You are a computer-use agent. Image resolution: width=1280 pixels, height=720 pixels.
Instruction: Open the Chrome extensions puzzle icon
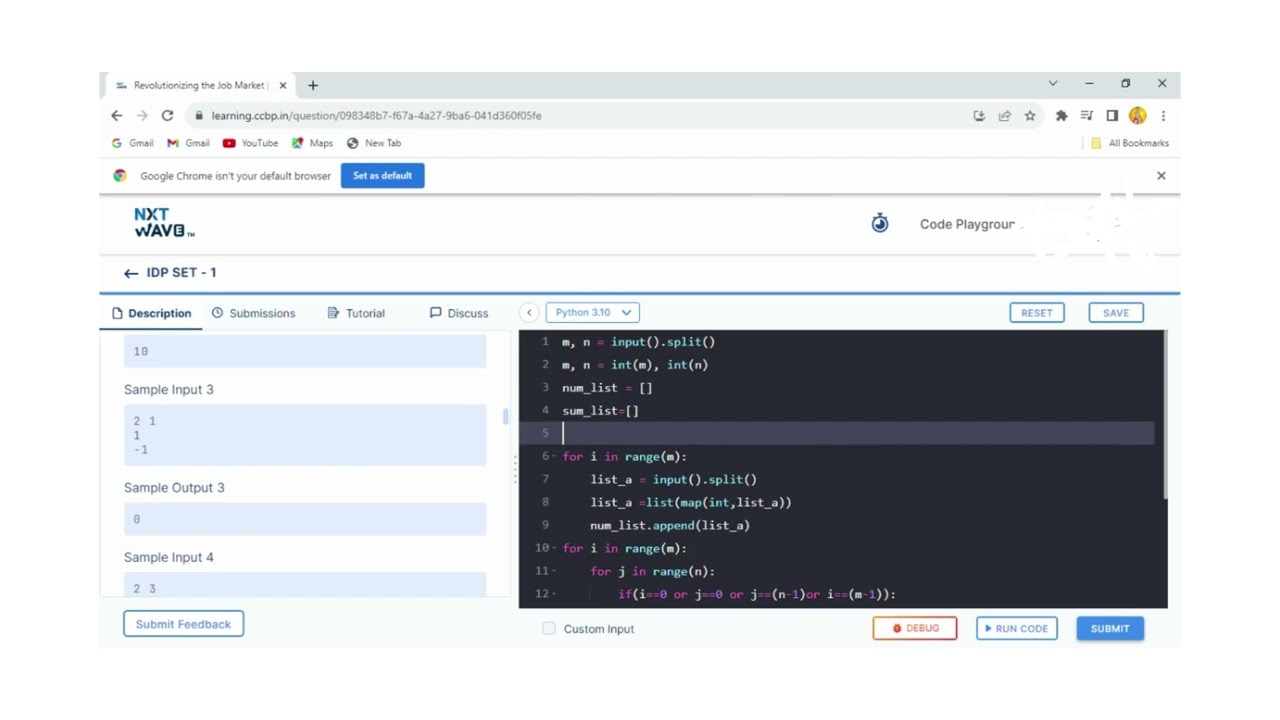point(1061,116)
